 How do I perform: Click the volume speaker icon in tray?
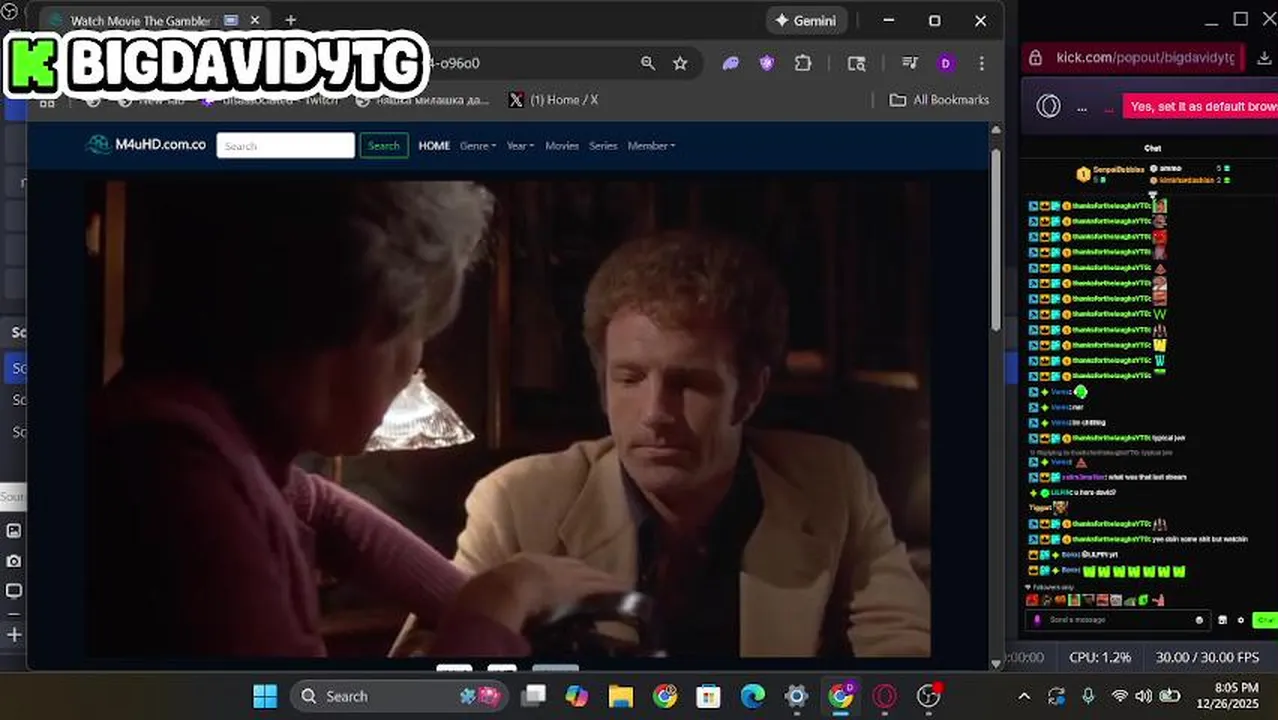pyautogui.click(x=1144, y=696)
